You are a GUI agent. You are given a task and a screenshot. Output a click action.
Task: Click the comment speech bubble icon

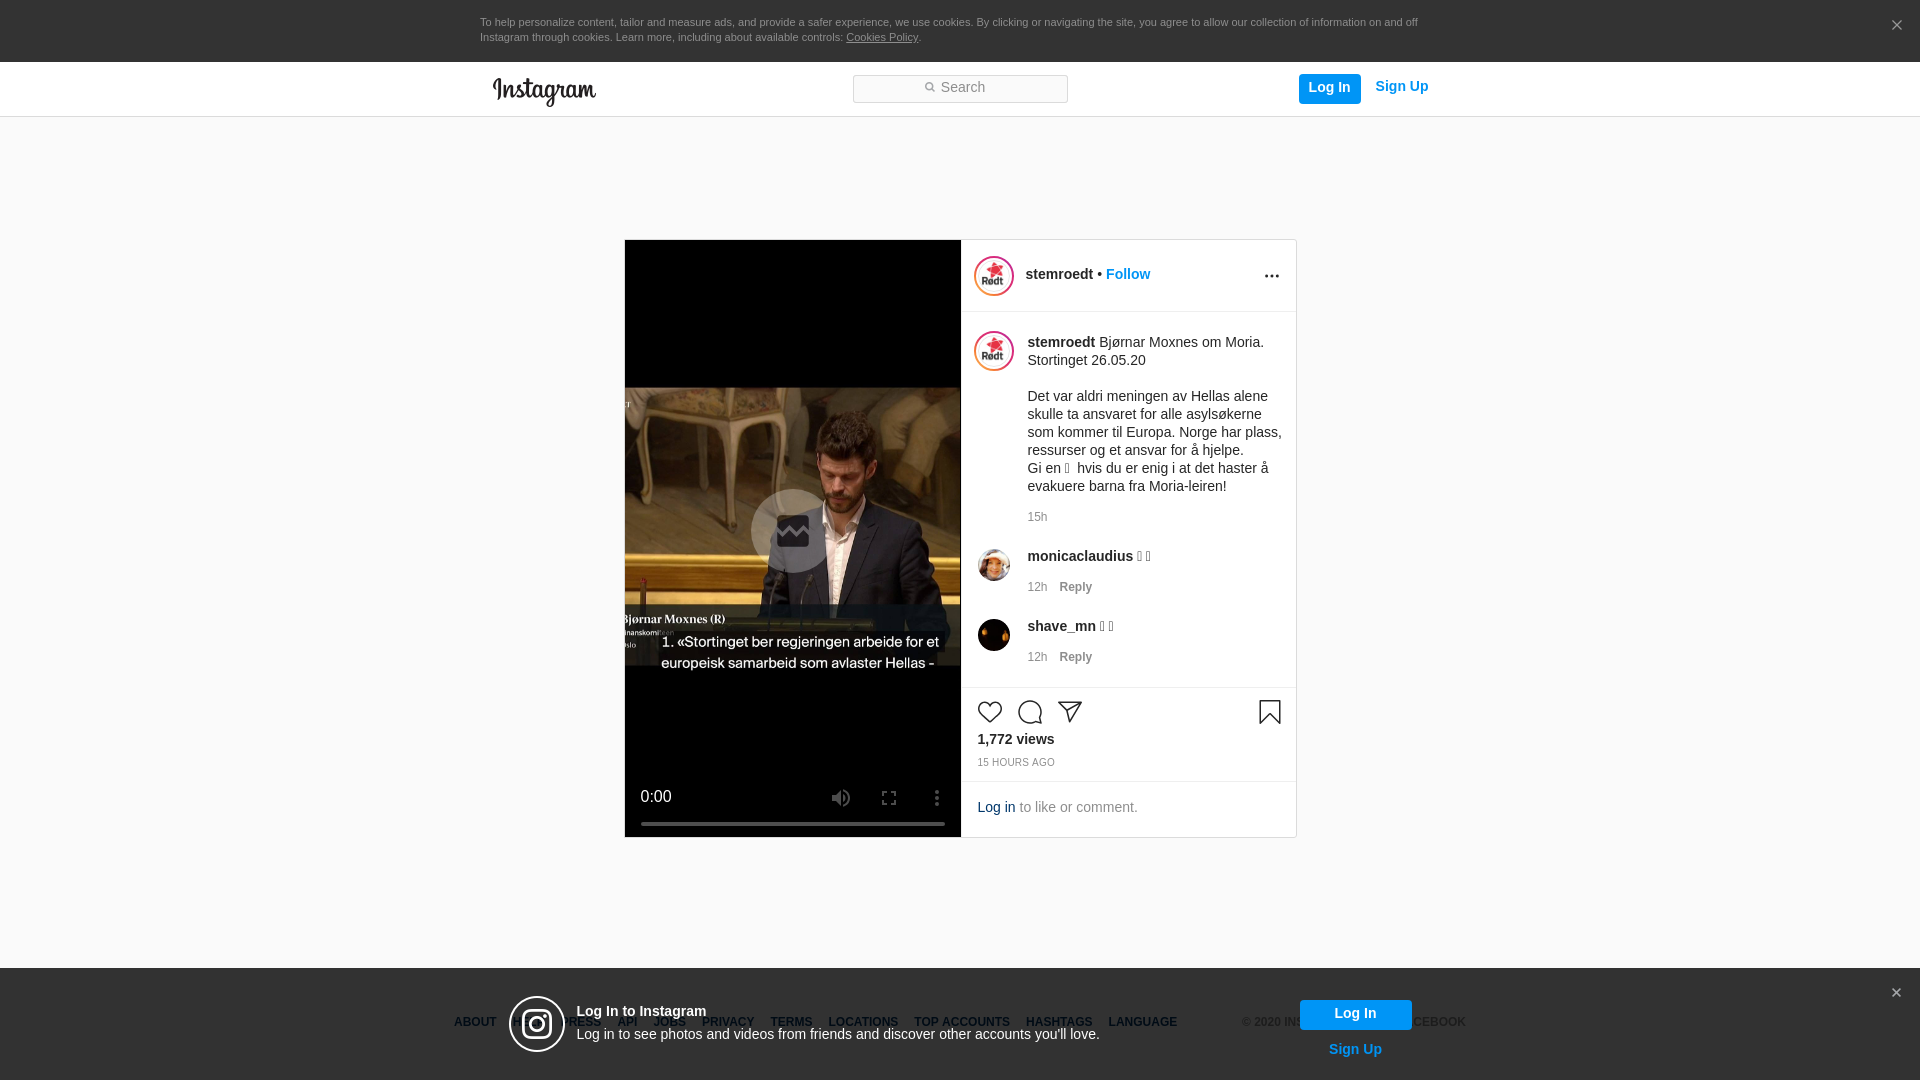pyautogui.click(x=1029, y=712)
